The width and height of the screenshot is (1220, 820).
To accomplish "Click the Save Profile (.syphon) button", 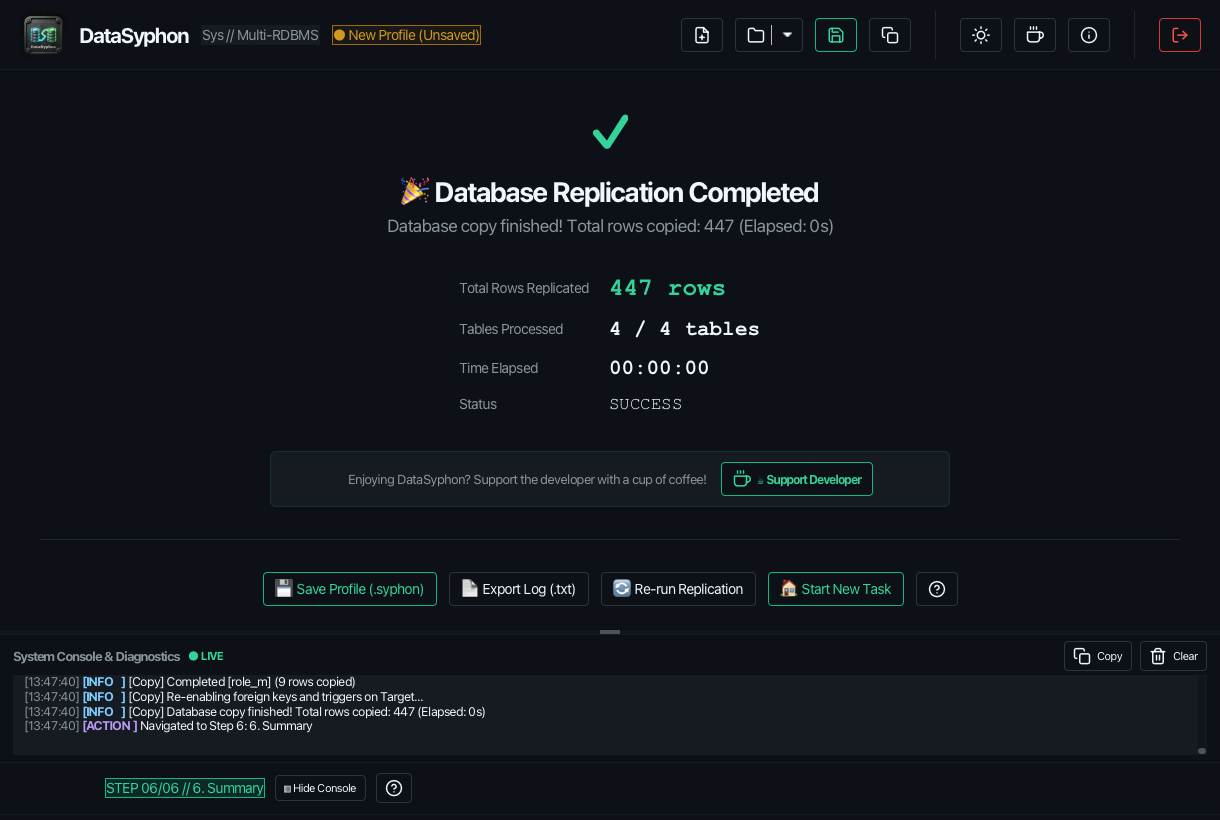I will coord(350,589).
